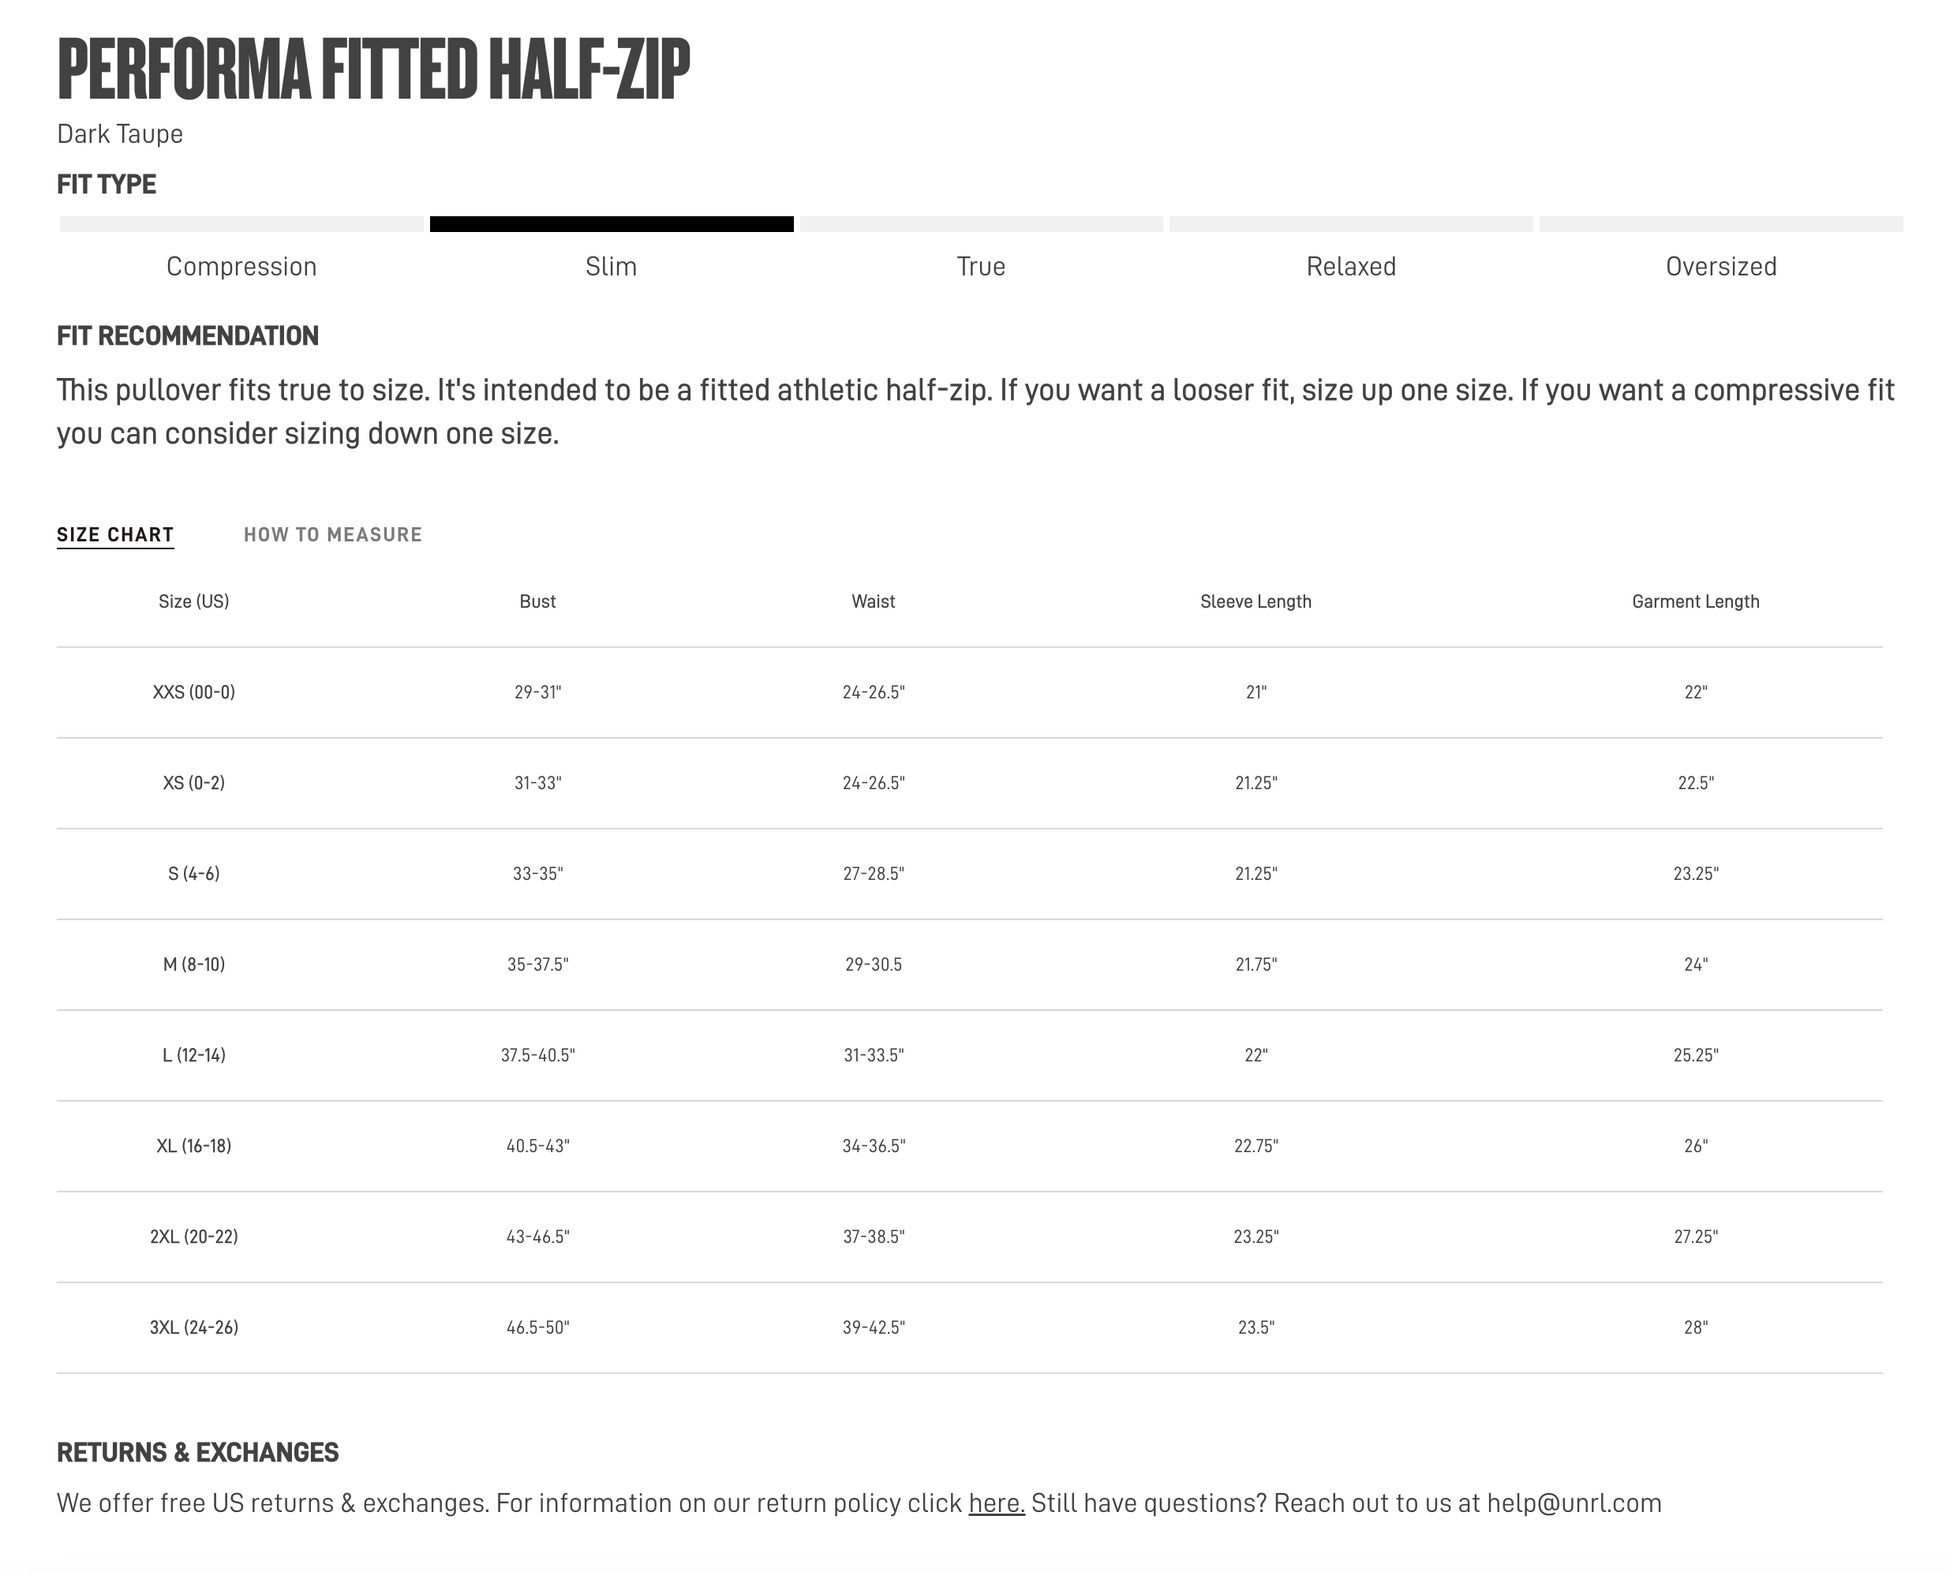
Task: Click the Bust column header
Action: click(x=537, y=601)
